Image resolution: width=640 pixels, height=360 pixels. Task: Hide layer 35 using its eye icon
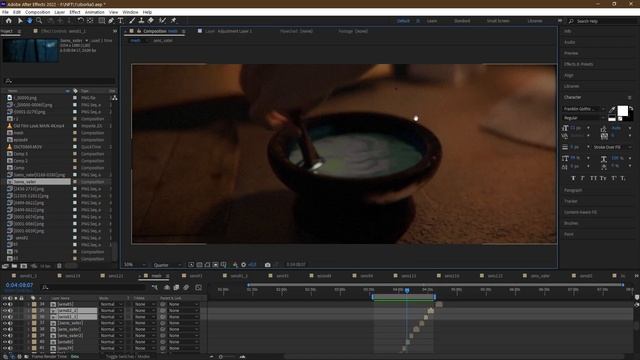pyautogui.click(x=5, y=311)
